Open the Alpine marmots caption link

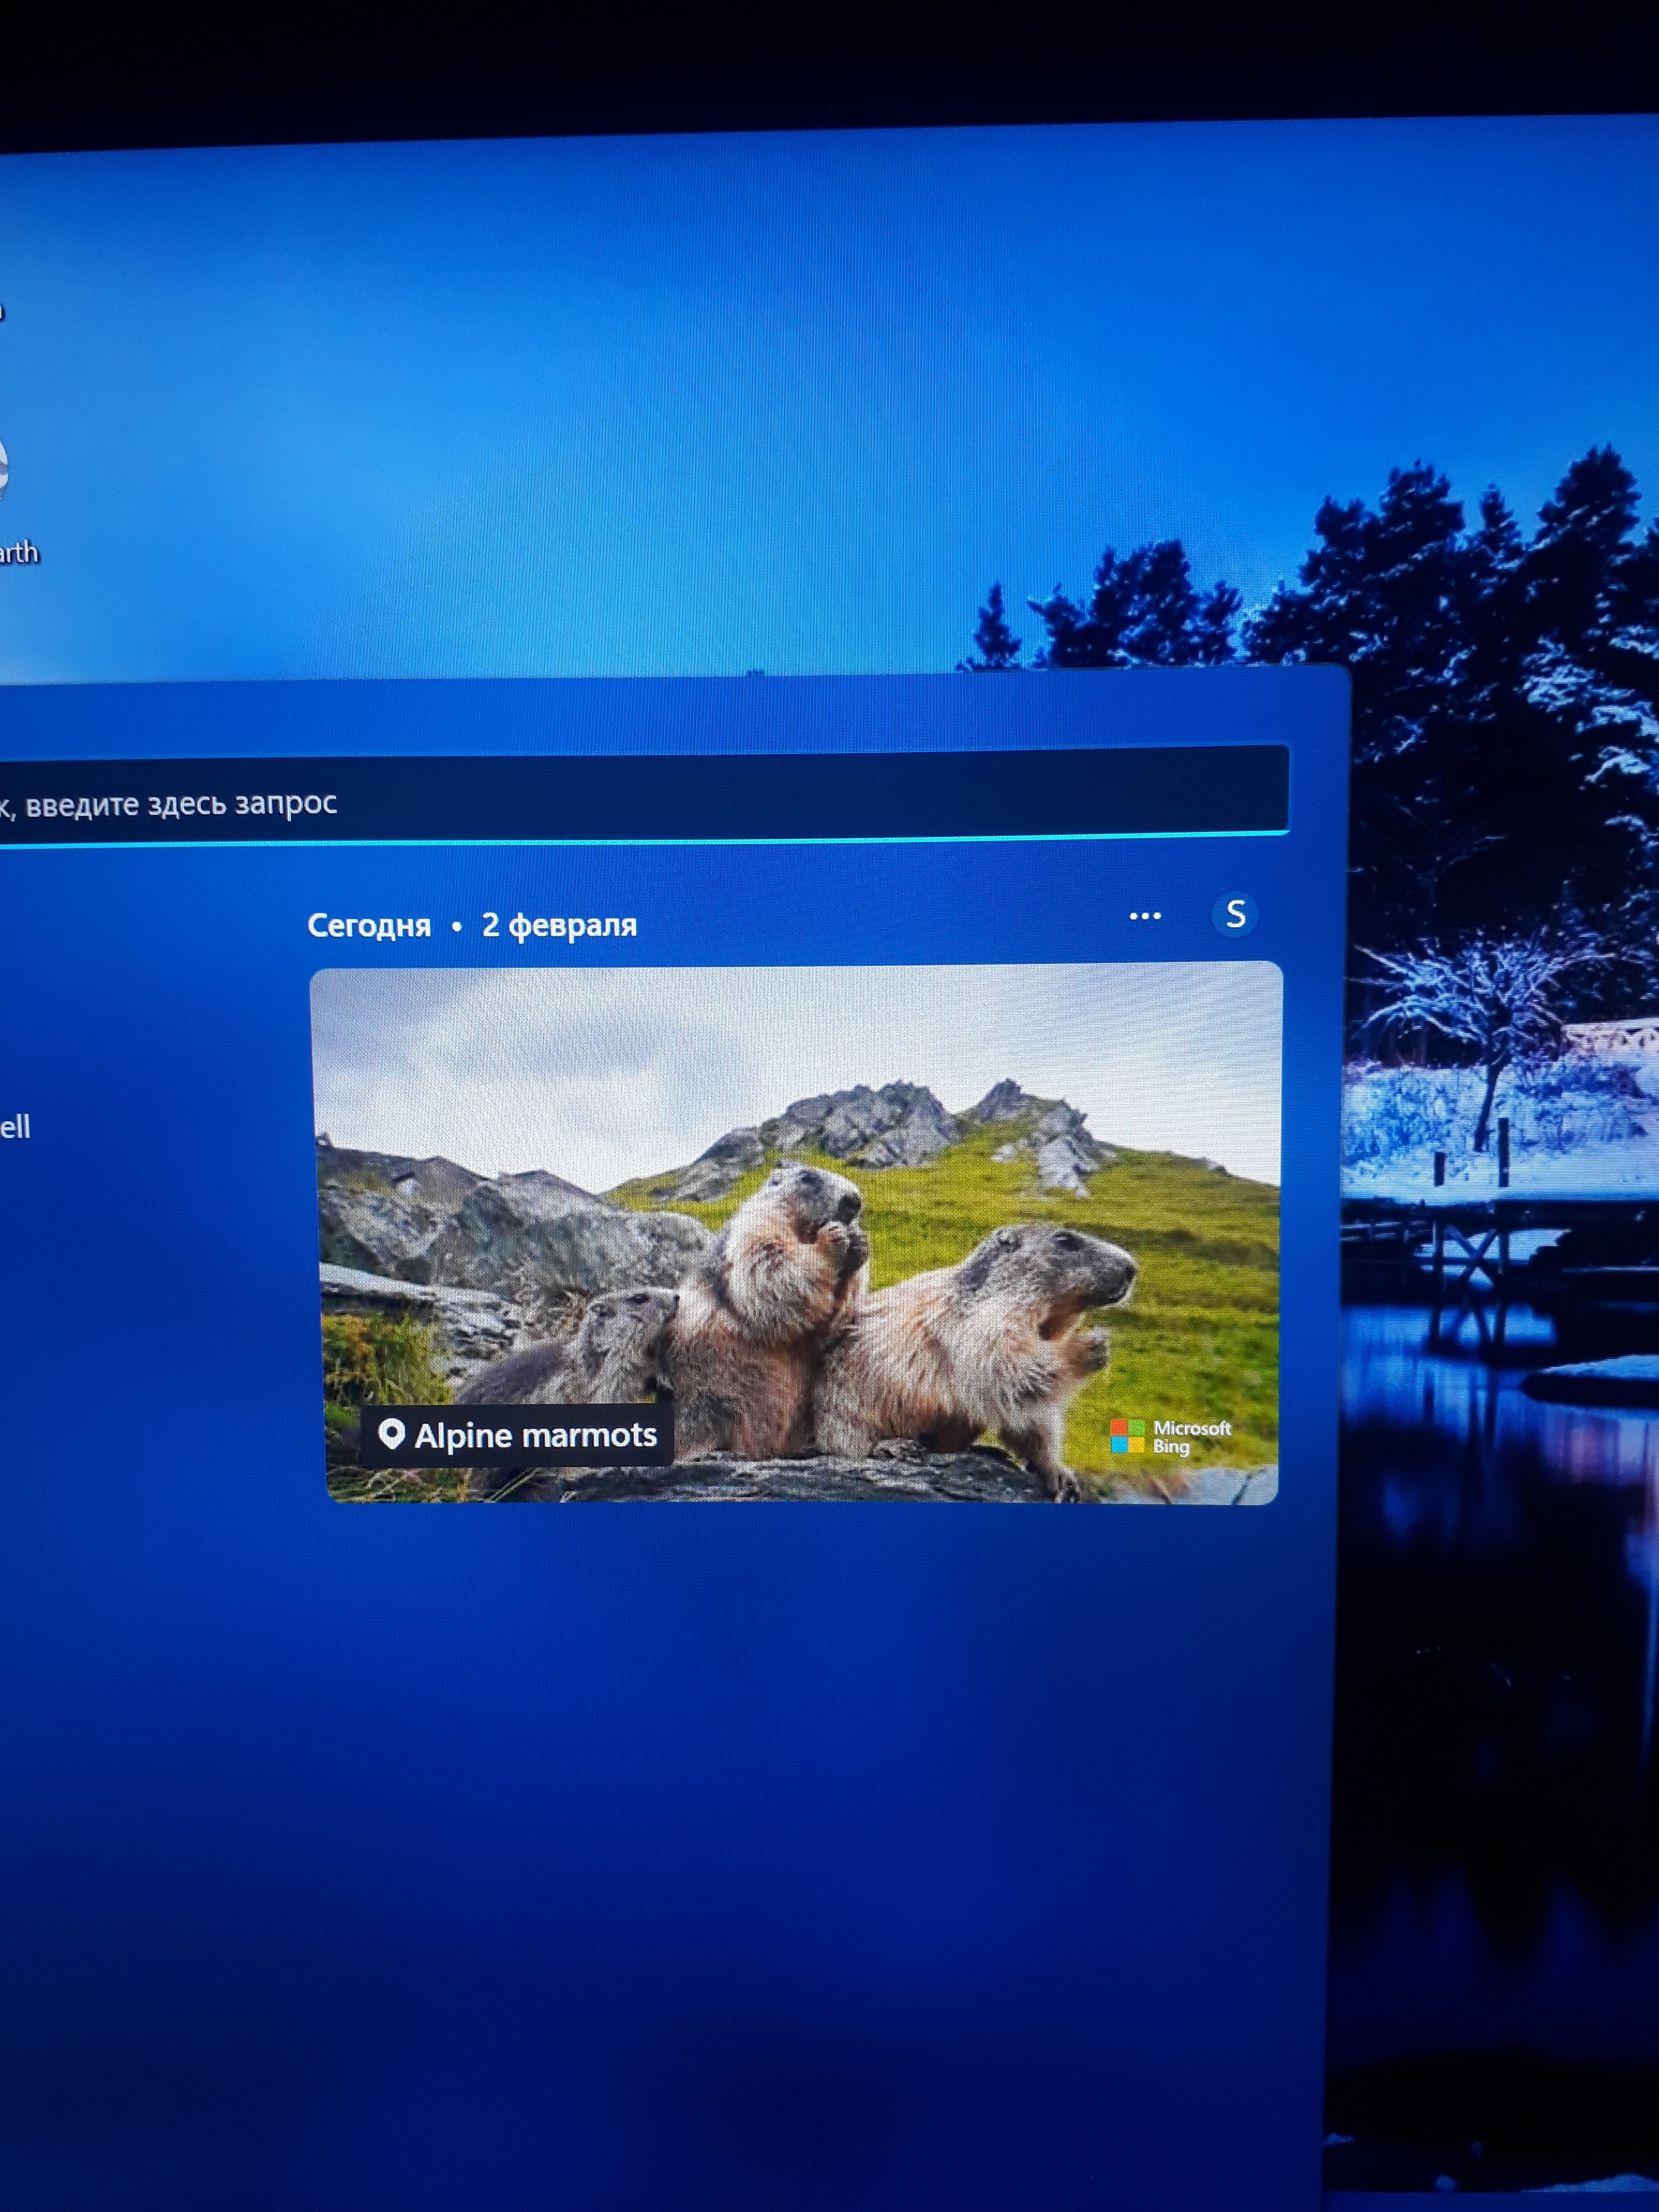[535, 1436]
